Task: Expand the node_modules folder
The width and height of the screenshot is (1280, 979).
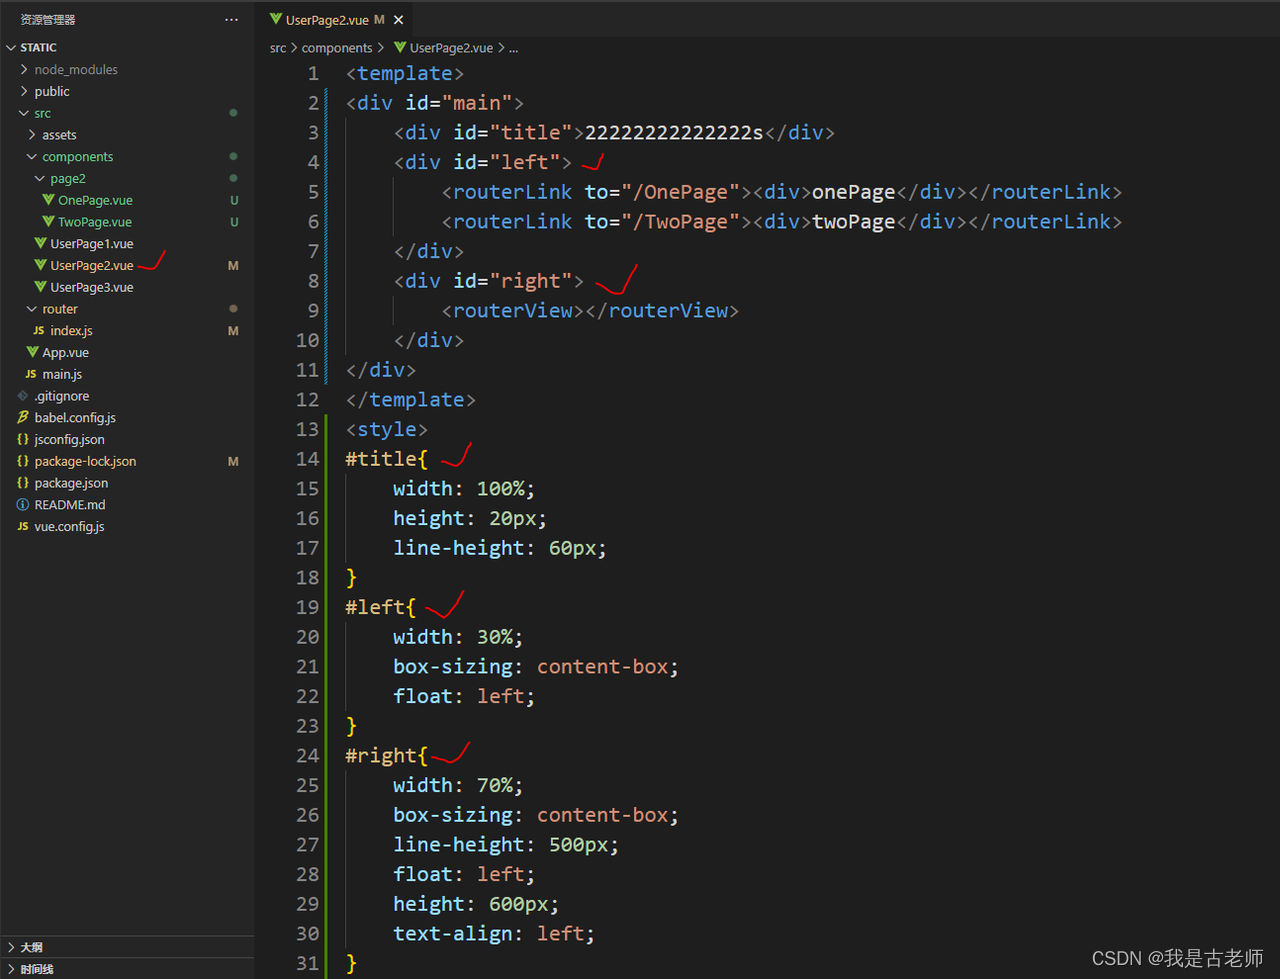Action: (x=76, y=69)
